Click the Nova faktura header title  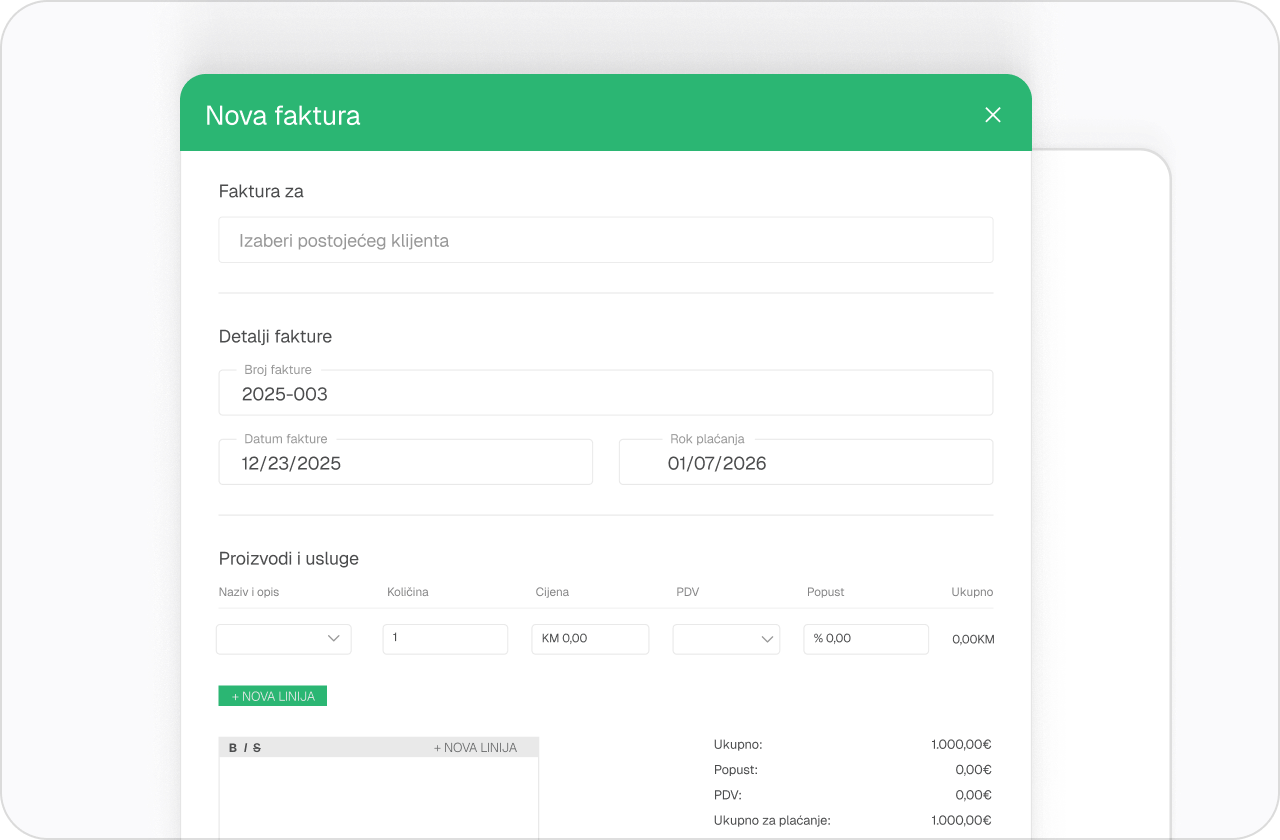tap(283, 115)
